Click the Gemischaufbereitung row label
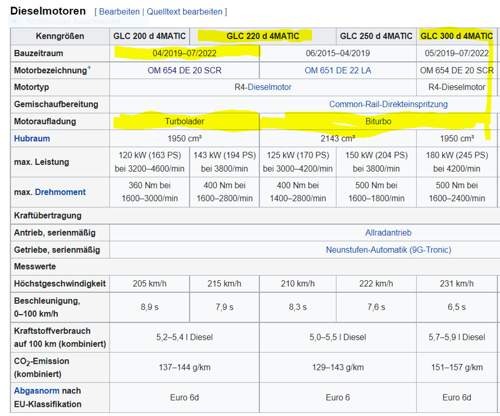Screen dimensions: 500x416 60,104
